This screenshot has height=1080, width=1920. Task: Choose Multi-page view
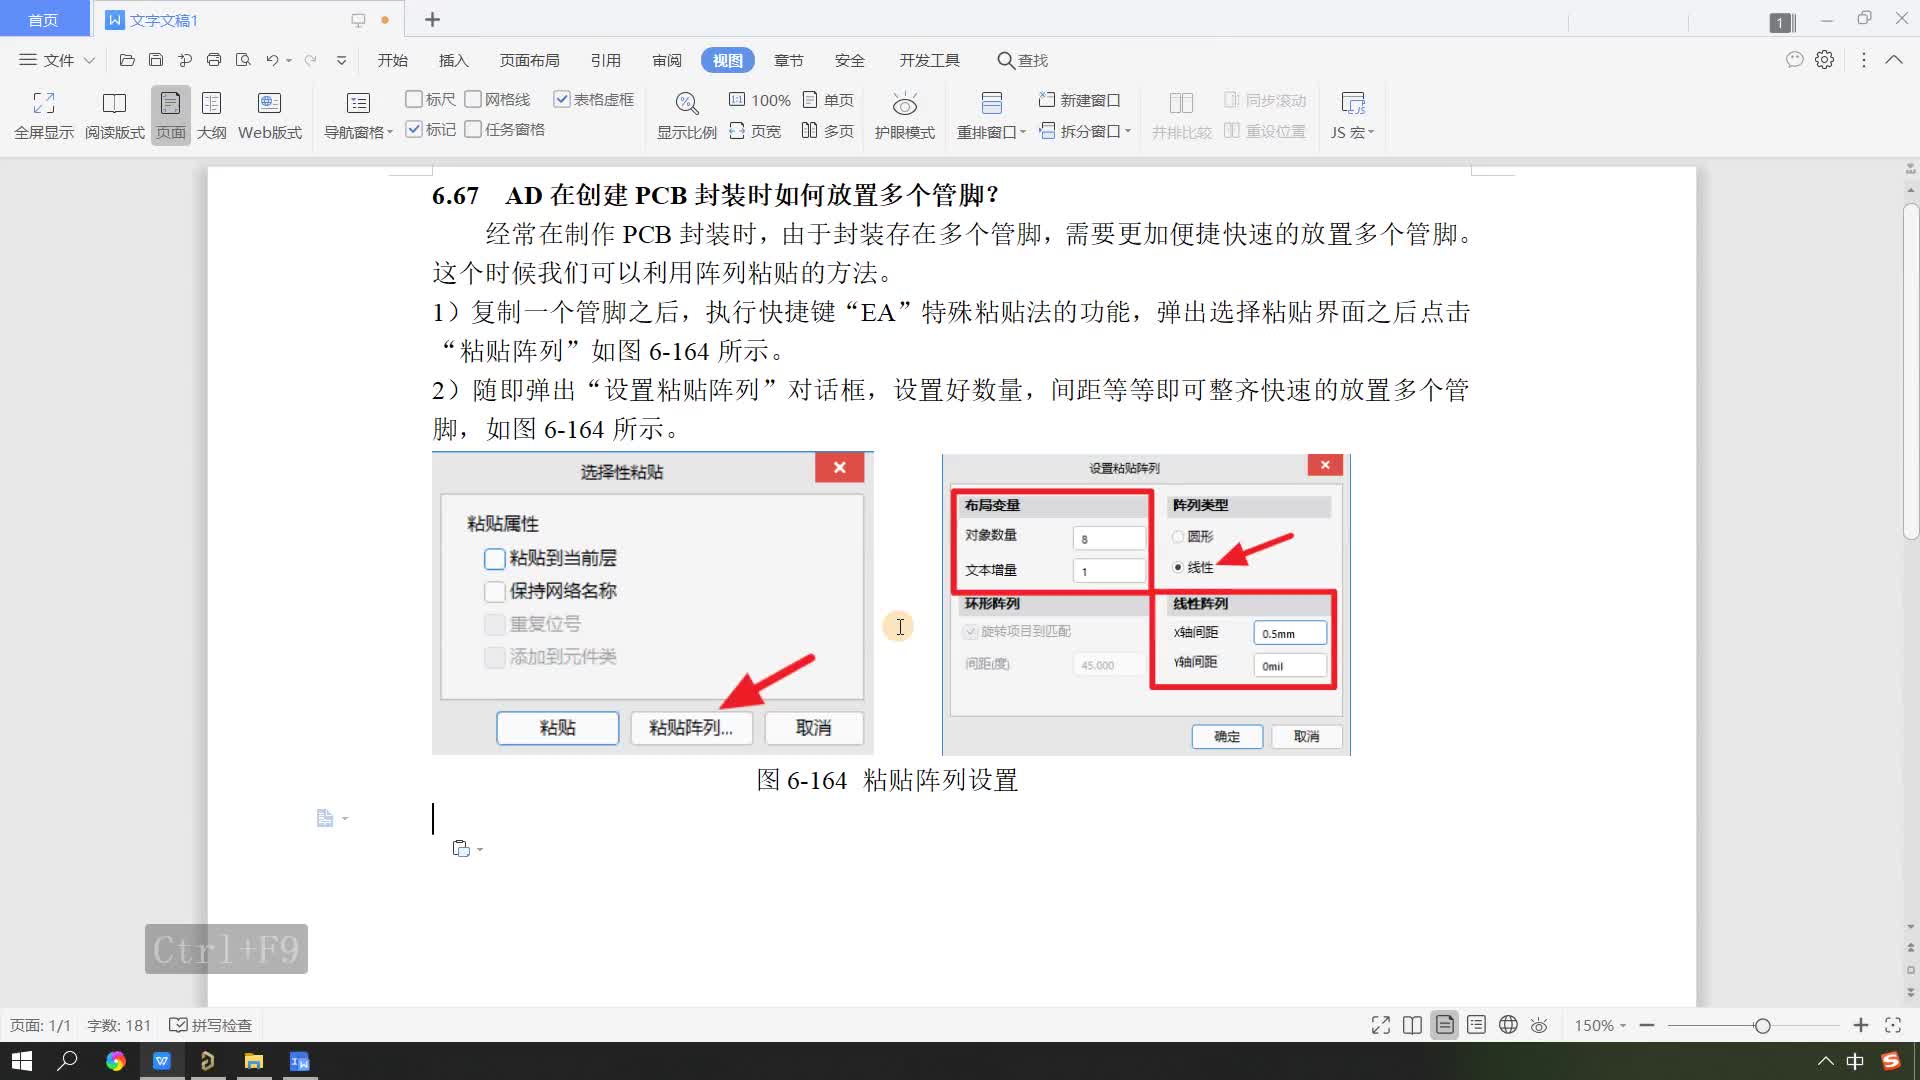[x=828, y=131]
